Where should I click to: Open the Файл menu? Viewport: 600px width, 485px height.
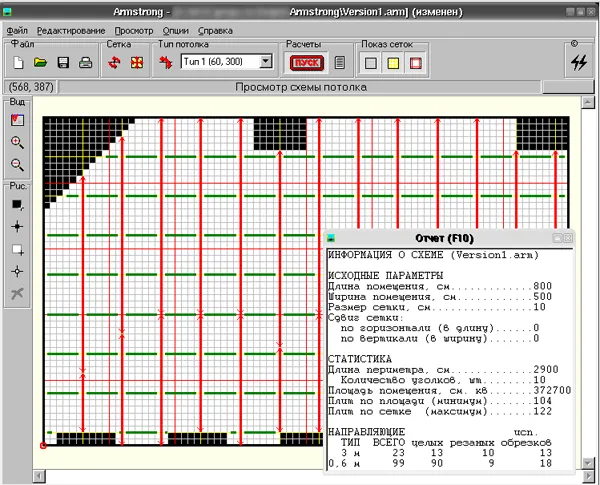tap(17, 31)
